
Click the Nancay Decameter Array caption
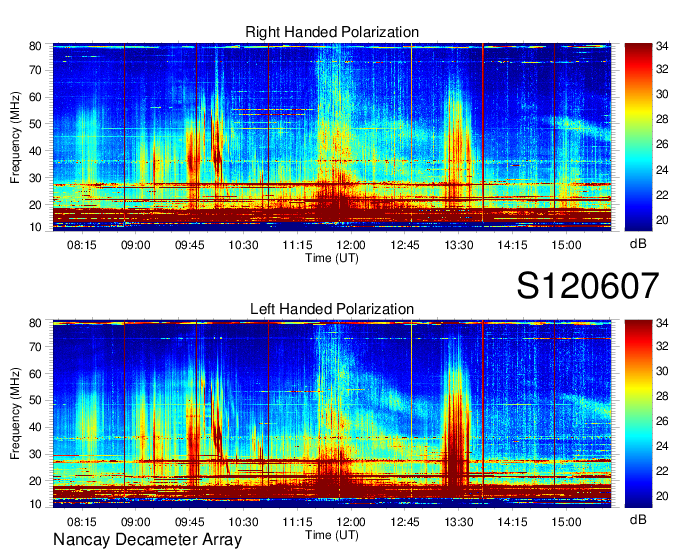[147, 540]
